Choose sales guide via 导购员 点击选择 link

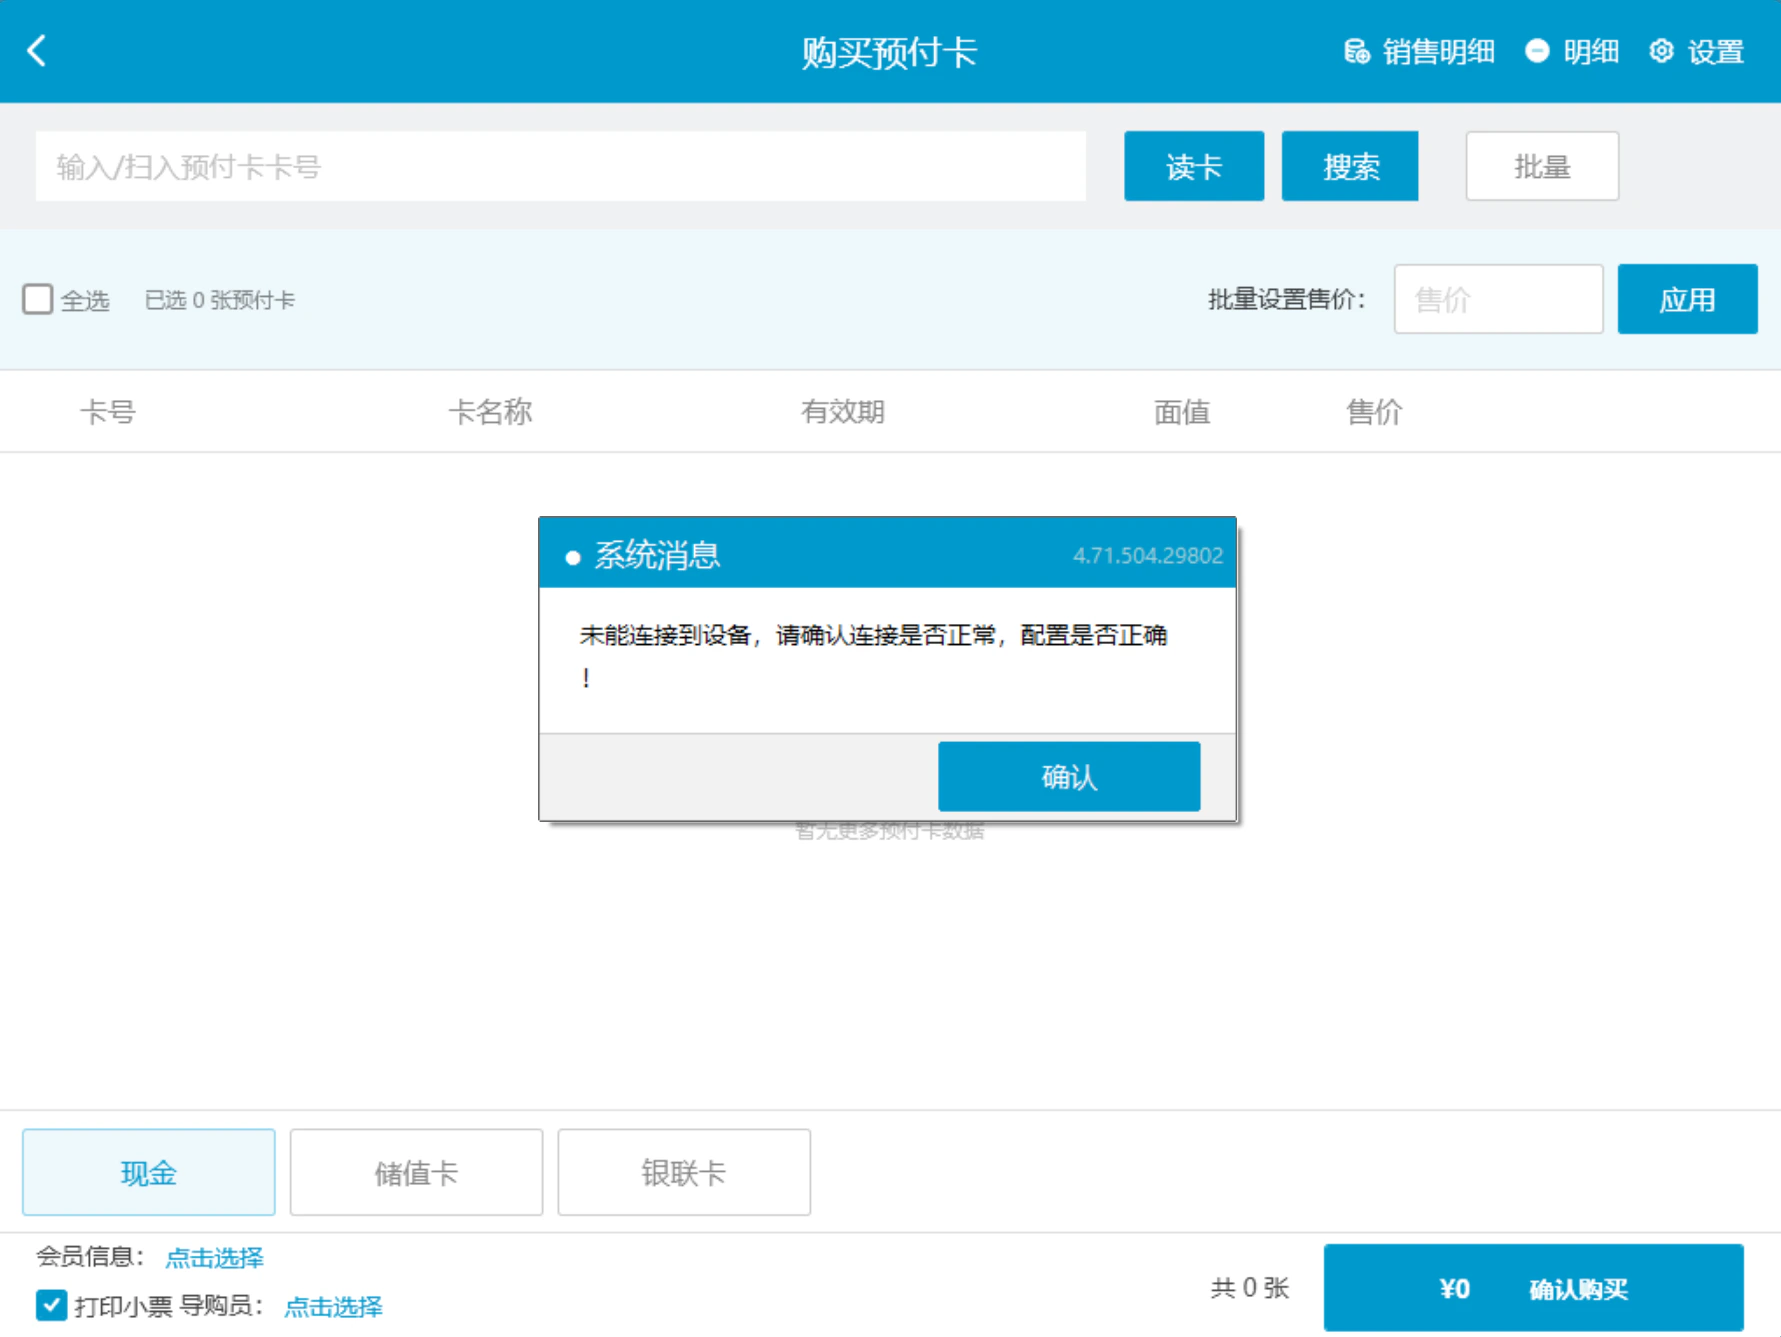click(333, 1306)
